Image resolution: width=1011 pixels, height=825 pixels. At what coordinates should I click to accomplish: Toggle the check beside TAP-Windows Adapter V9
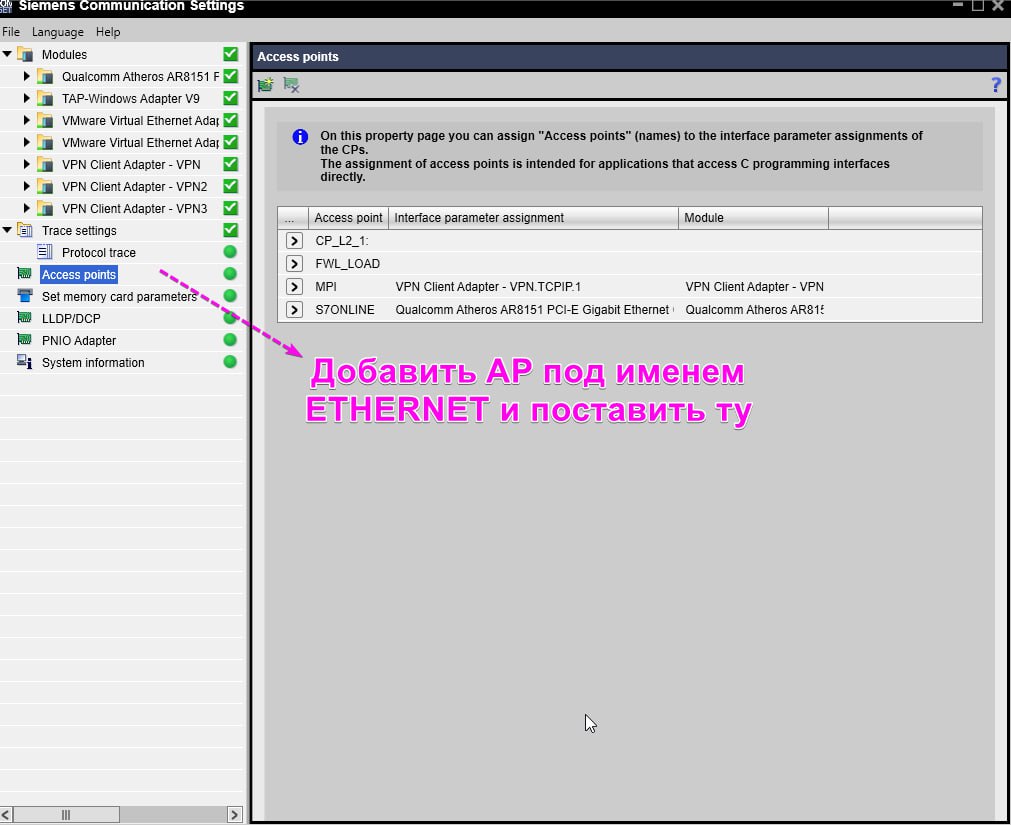pos(230,98)
